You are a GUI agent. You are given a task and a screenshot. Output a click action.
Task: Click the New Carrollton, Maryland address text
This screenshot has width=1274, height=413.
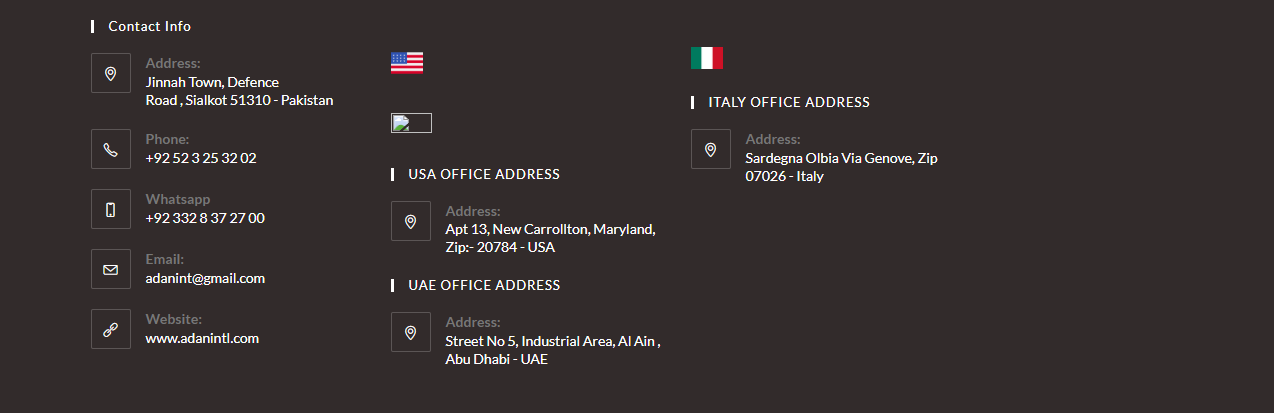(x=550, y=238)
